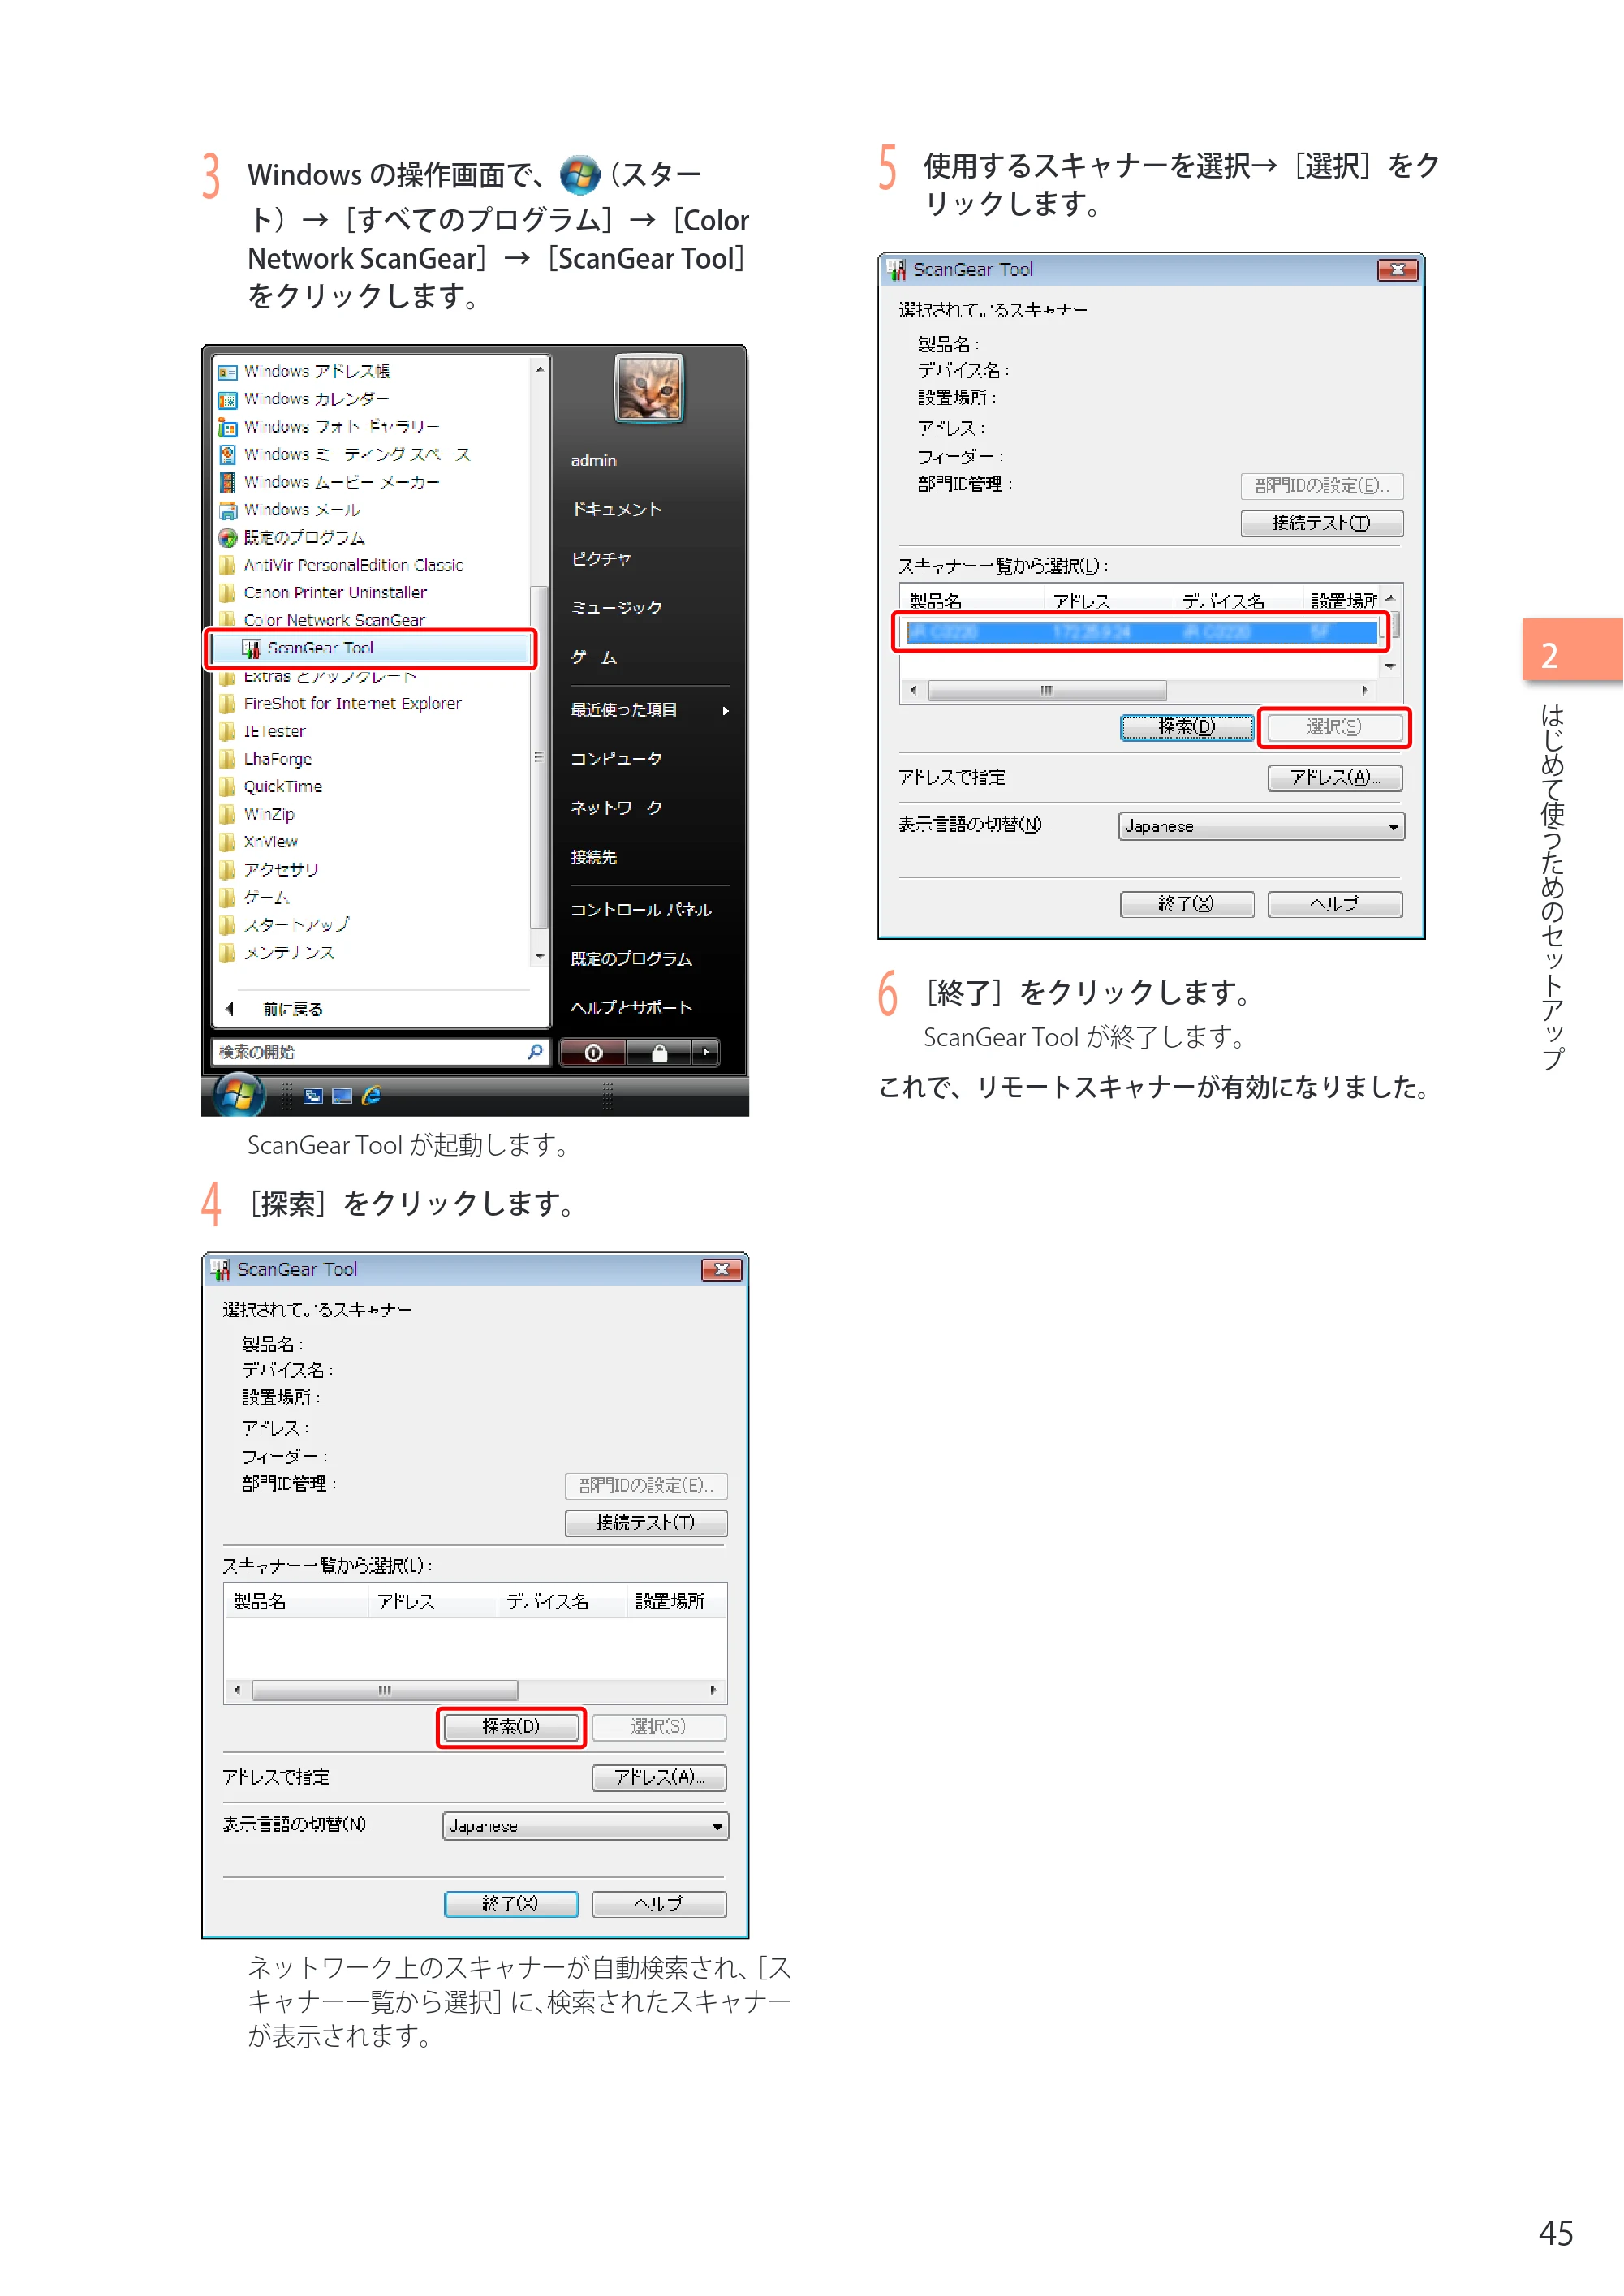Expand the Canon Printer Uninstaller folder
This screenshot has height=2296, width=1624.
[323, 593]
